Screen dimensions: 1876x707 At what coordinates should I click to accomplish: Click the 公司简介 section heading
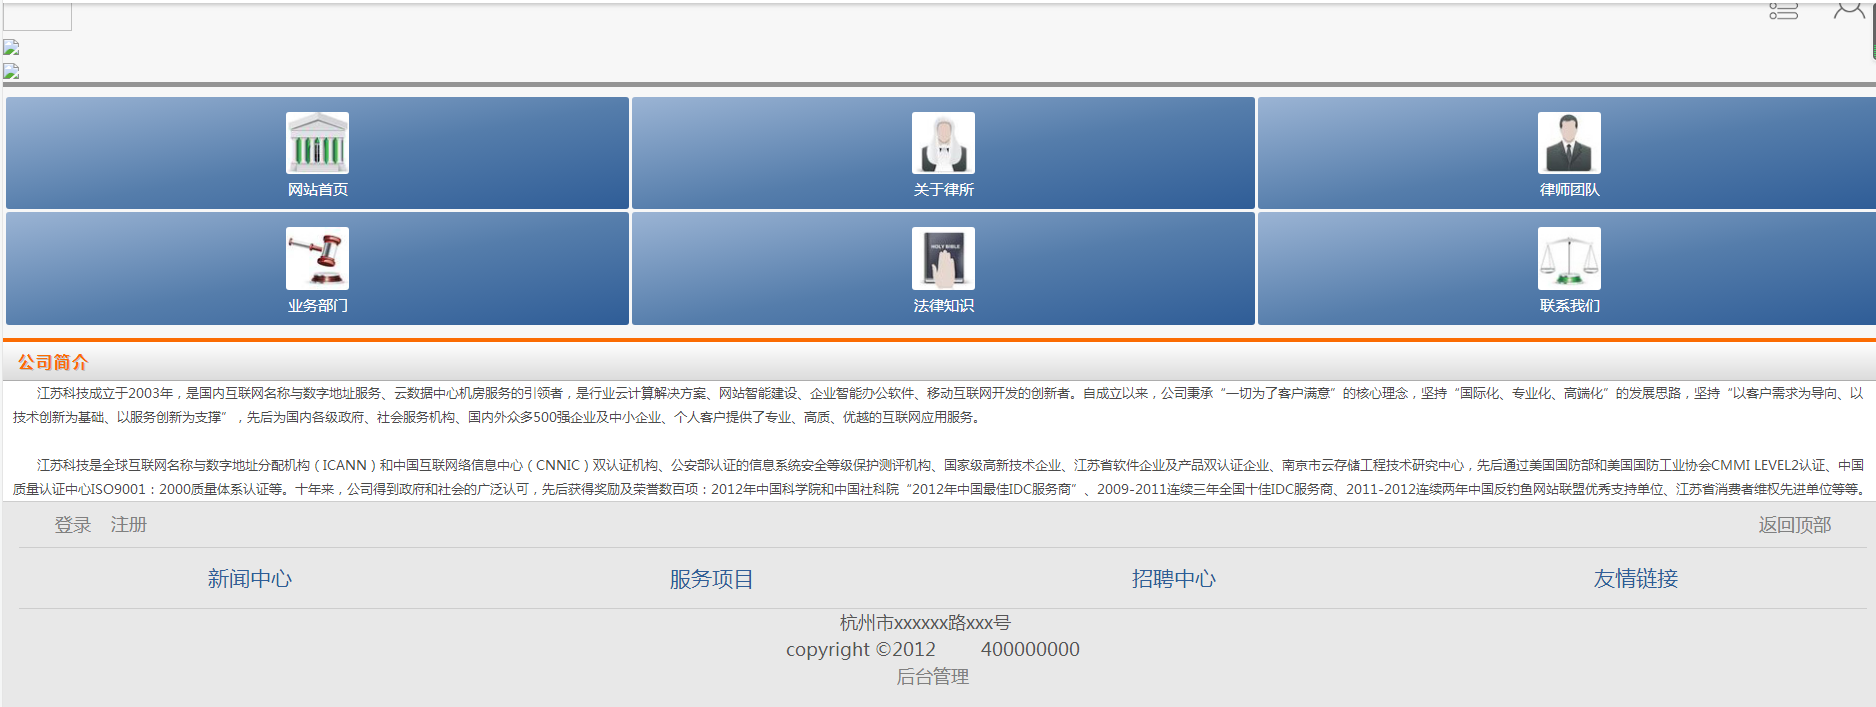(x=53, y=362)
